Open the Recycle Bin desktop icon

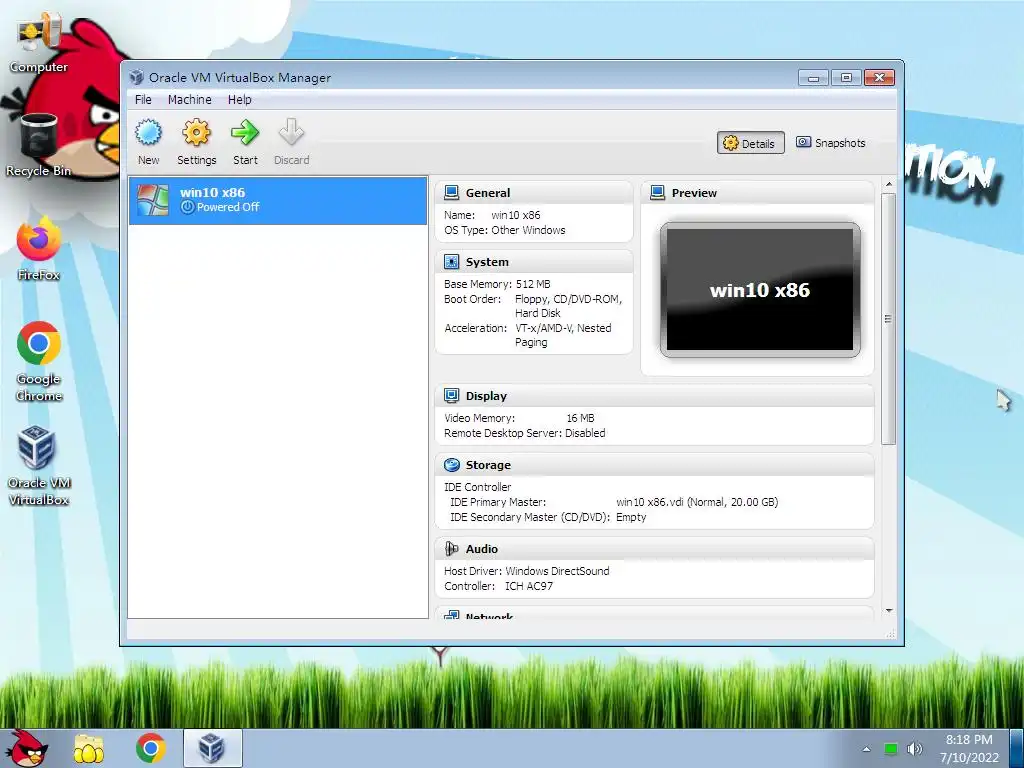tap(39, 145)
